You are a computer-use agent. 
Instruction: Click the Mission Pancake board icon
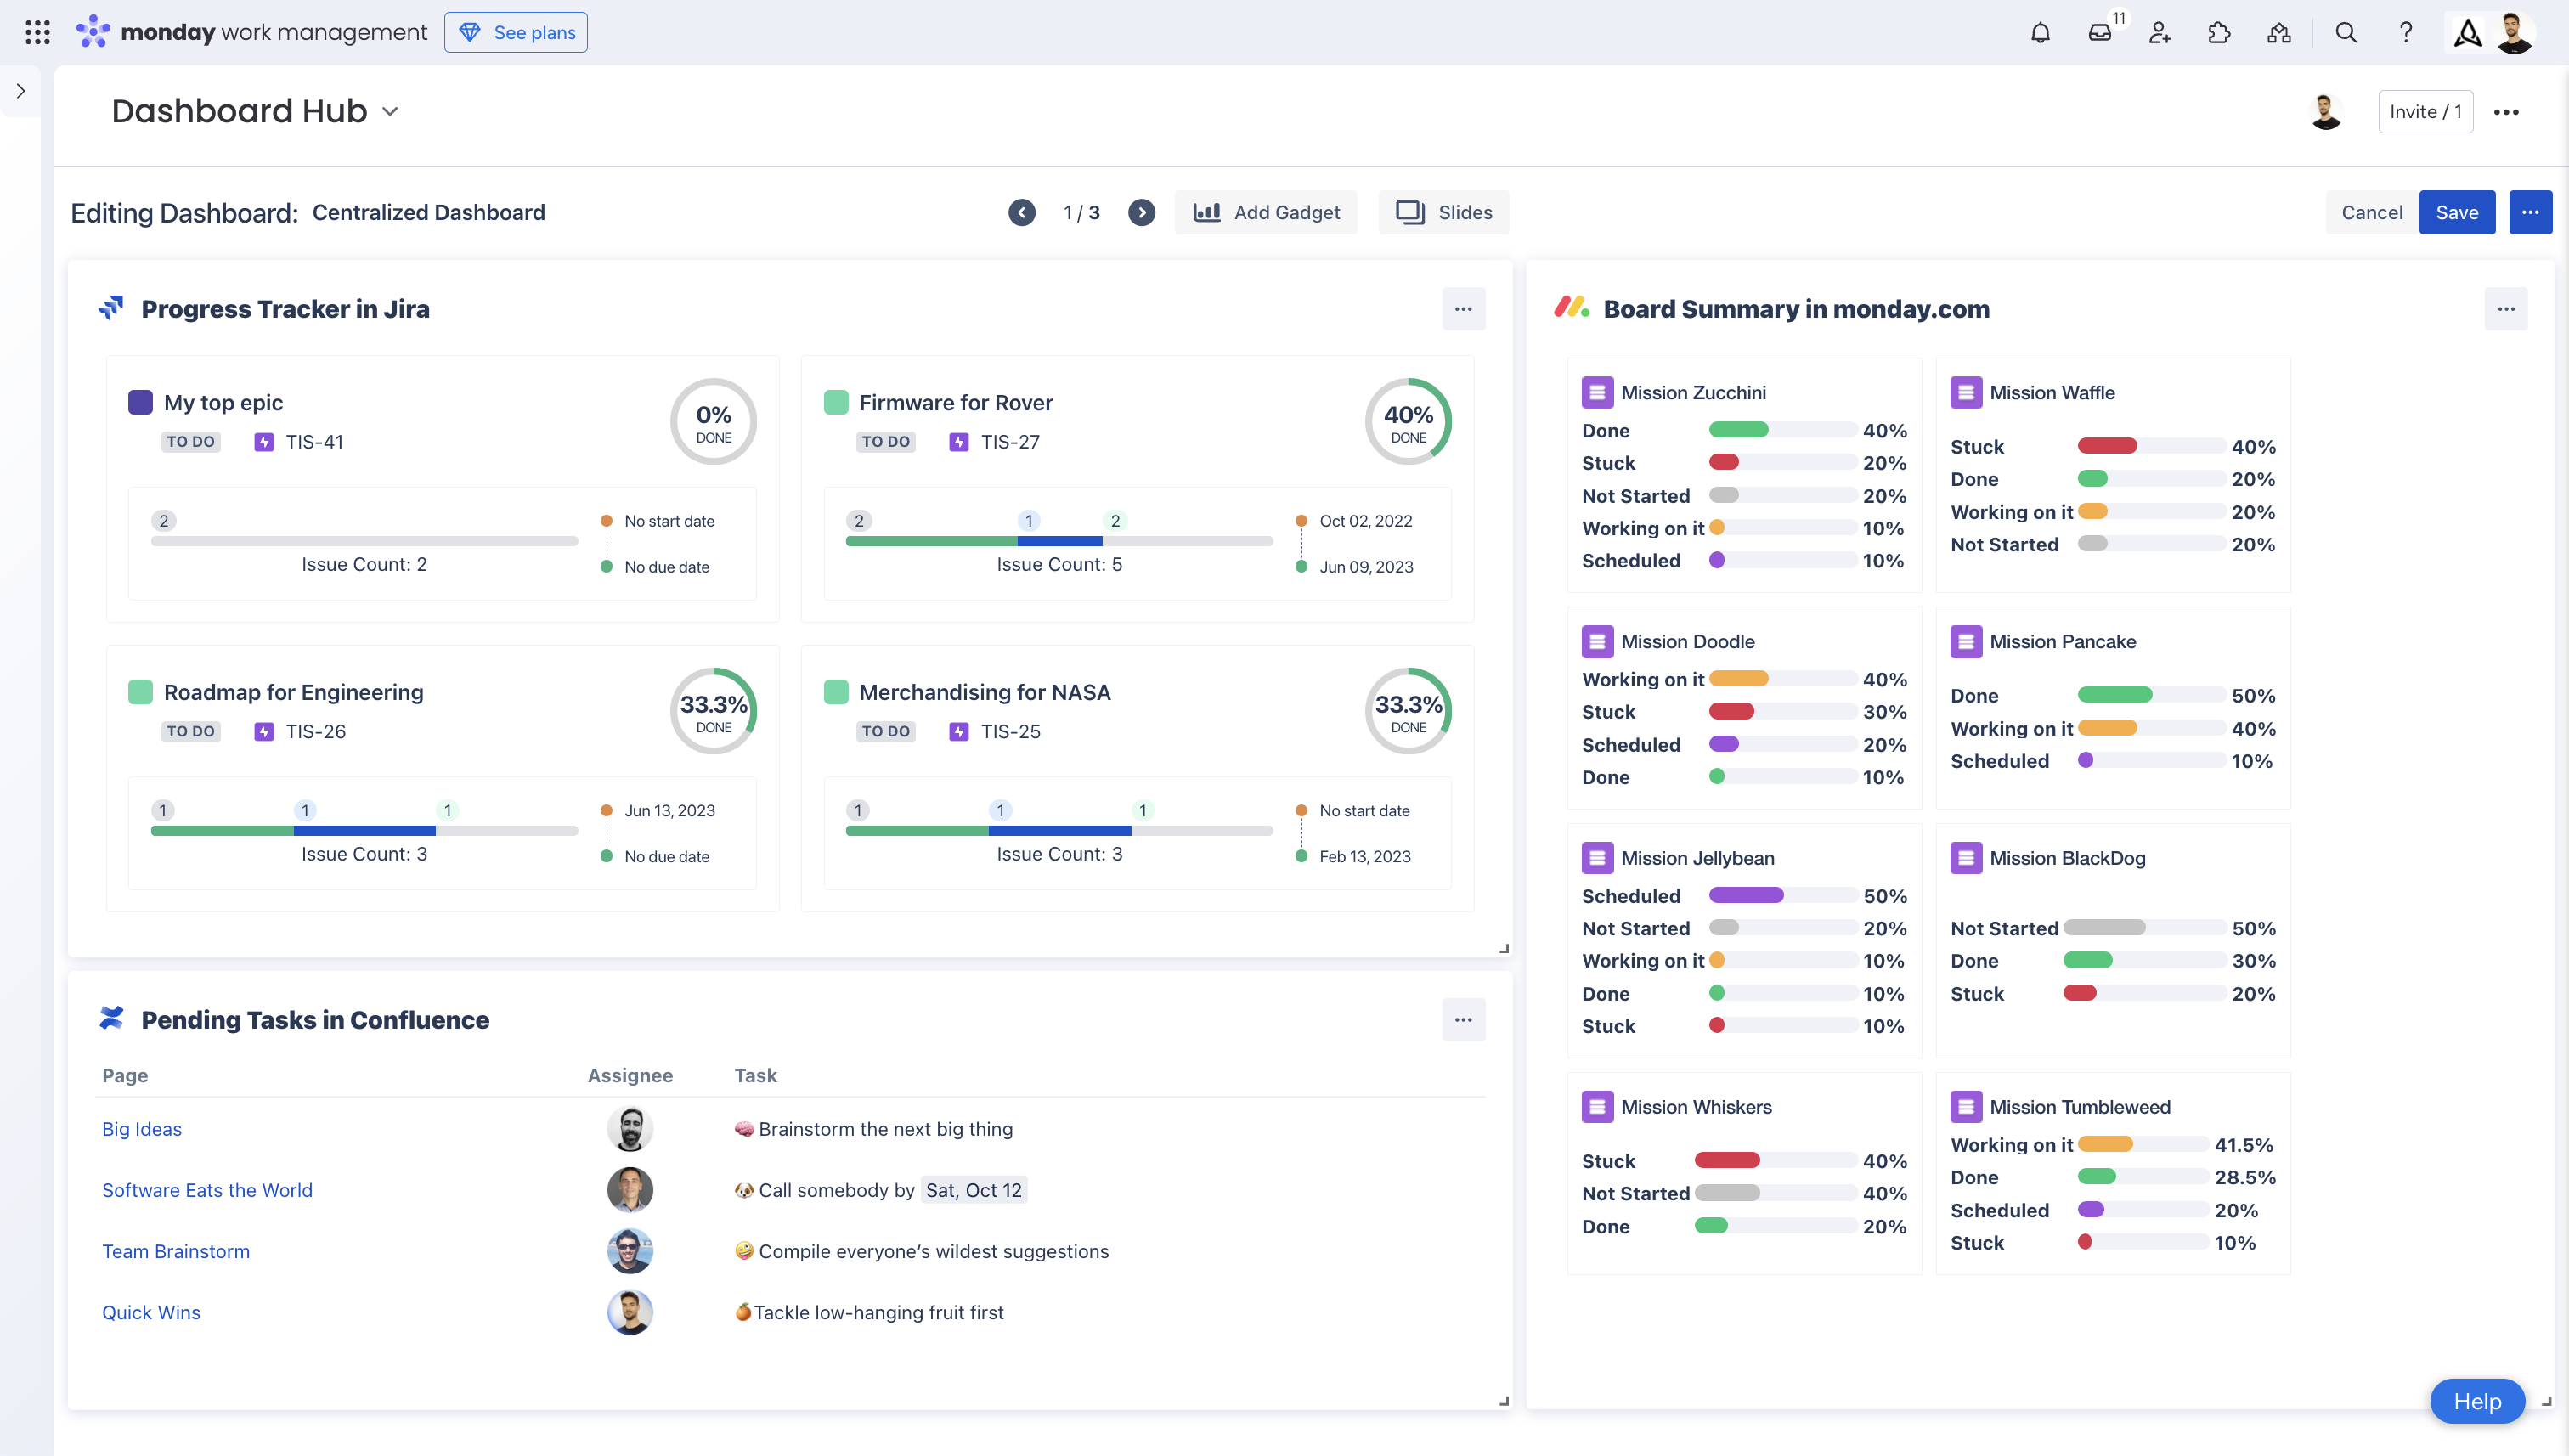coord(1966,641)
